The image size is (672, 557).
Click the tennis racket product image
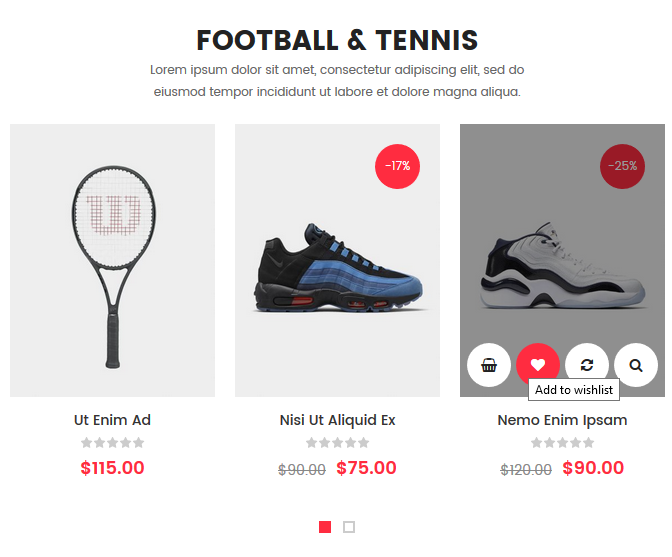(112, 261)
